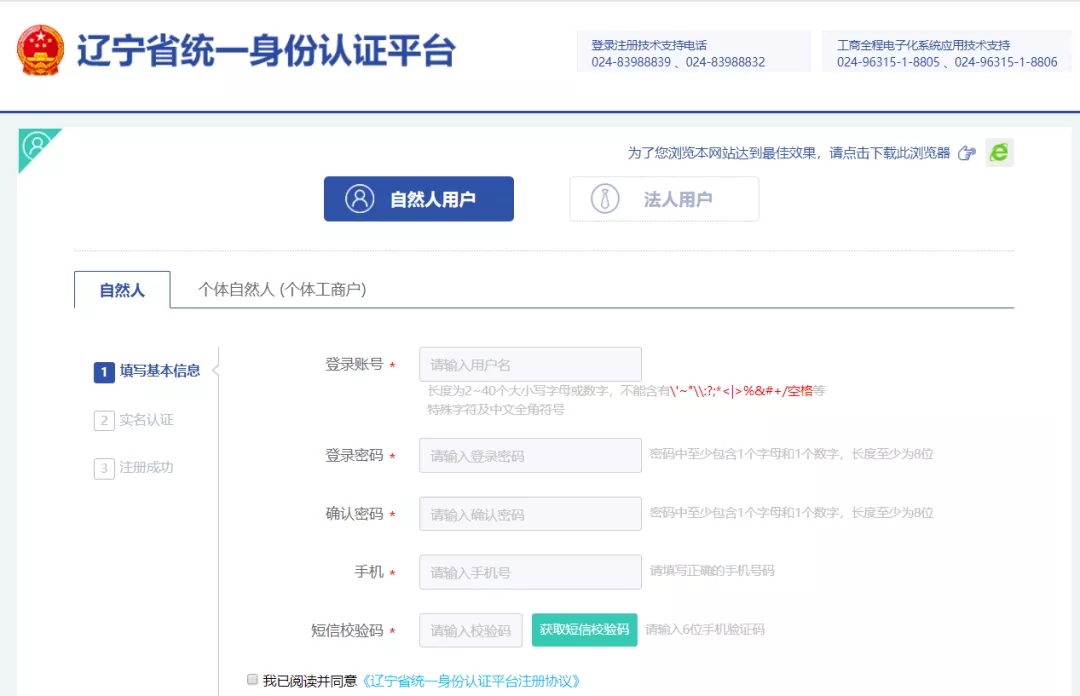Click the green corner user badge icon

[36, 146]
